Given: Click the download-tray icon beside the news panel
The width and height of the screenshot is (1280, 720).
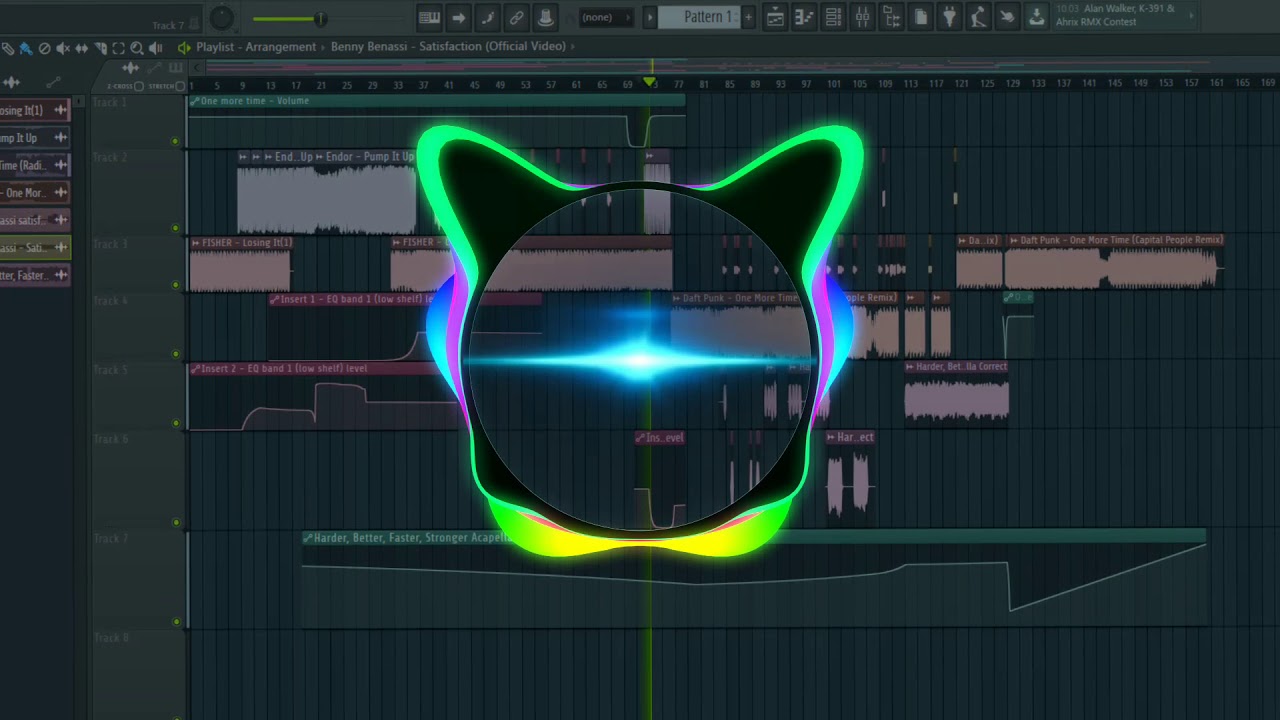Looking at the screenshot, I should click(x=1037, y=17).
